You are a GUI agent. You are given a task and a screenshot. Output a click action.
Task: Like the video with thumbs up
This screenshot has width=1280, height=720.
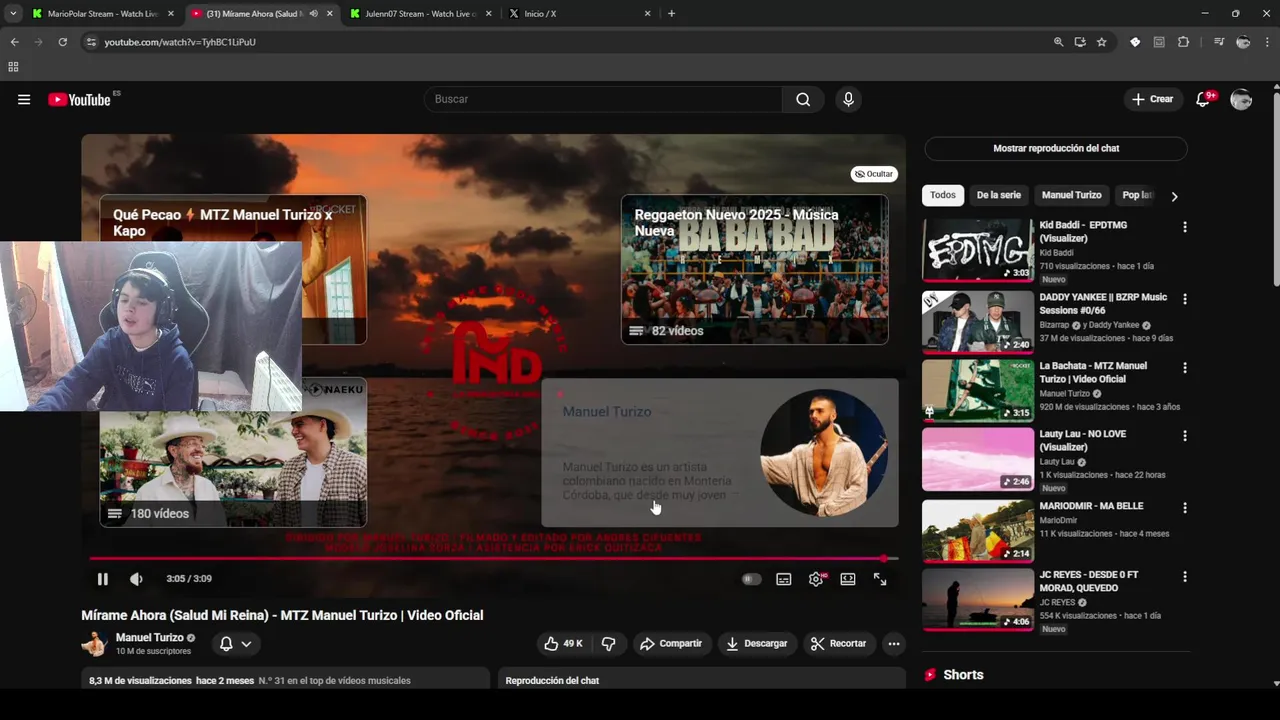coord(563,643)
